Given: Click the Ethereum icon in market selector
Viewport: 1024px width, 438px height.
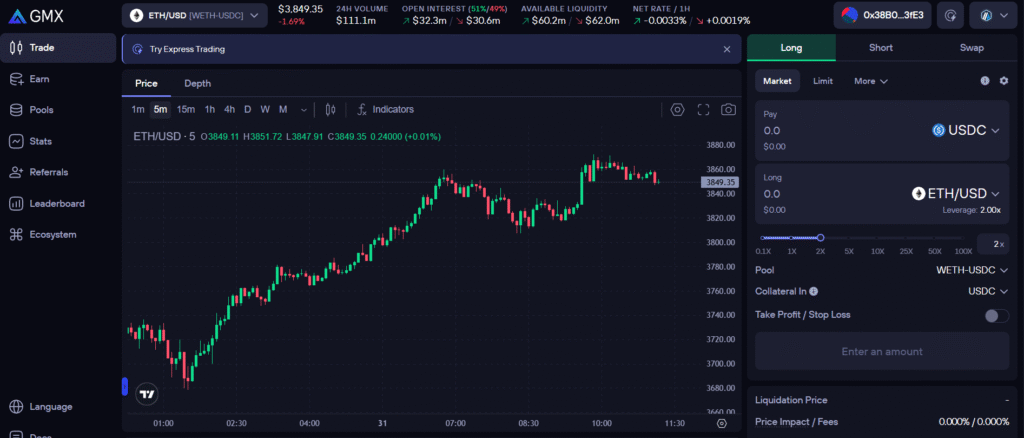Looking at the screenshot, I should tap(136, 15).
